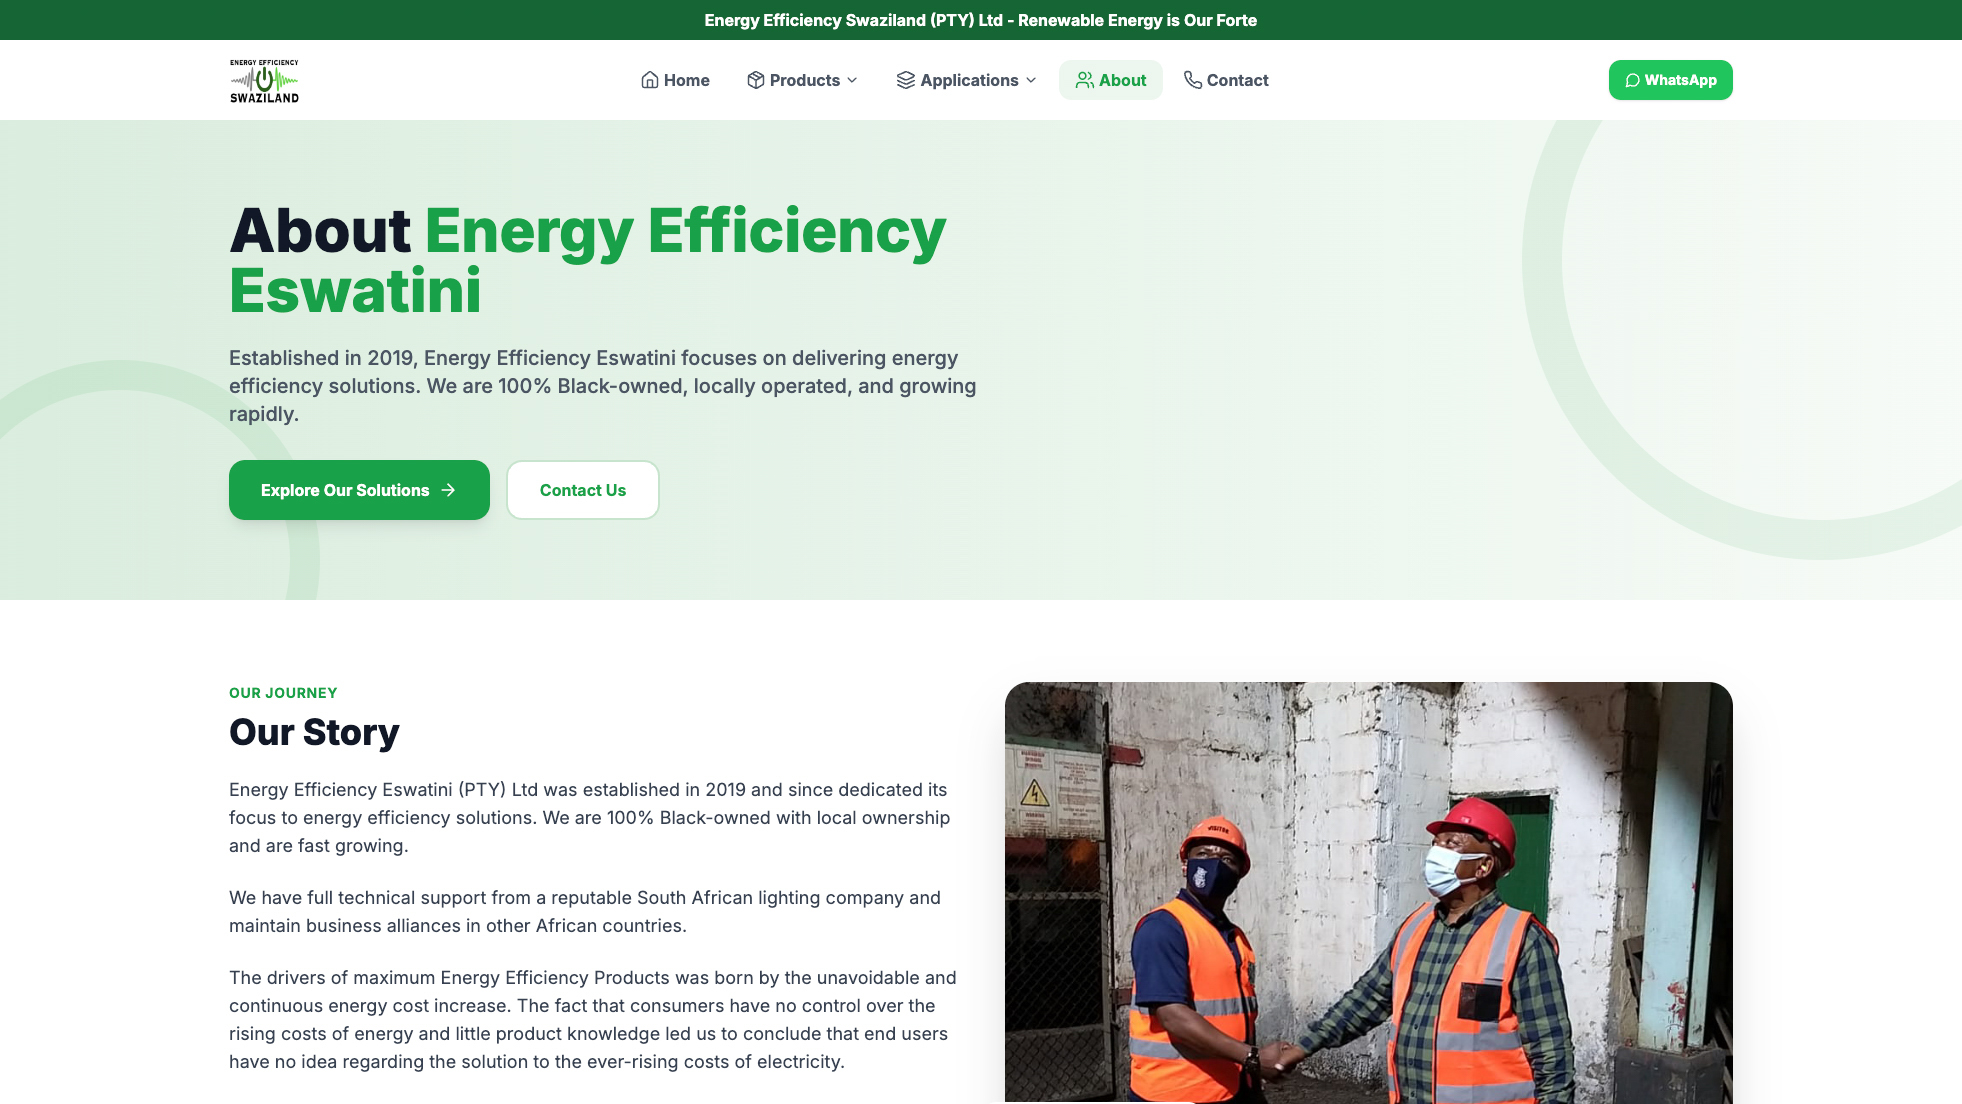Navigate to the Home menu item
1962x1104 pixels.
[687, 80]
